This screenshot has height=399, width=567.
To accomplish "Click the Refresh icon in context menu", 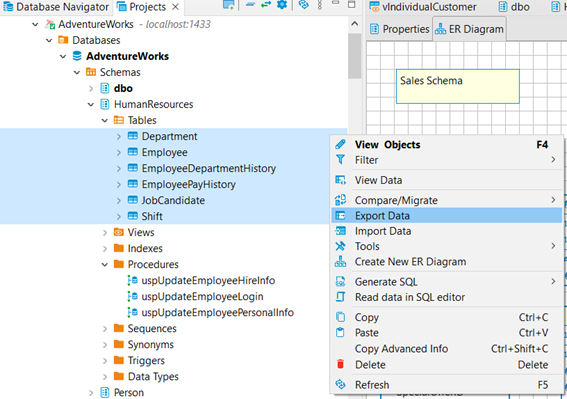I will pos(340,384).
